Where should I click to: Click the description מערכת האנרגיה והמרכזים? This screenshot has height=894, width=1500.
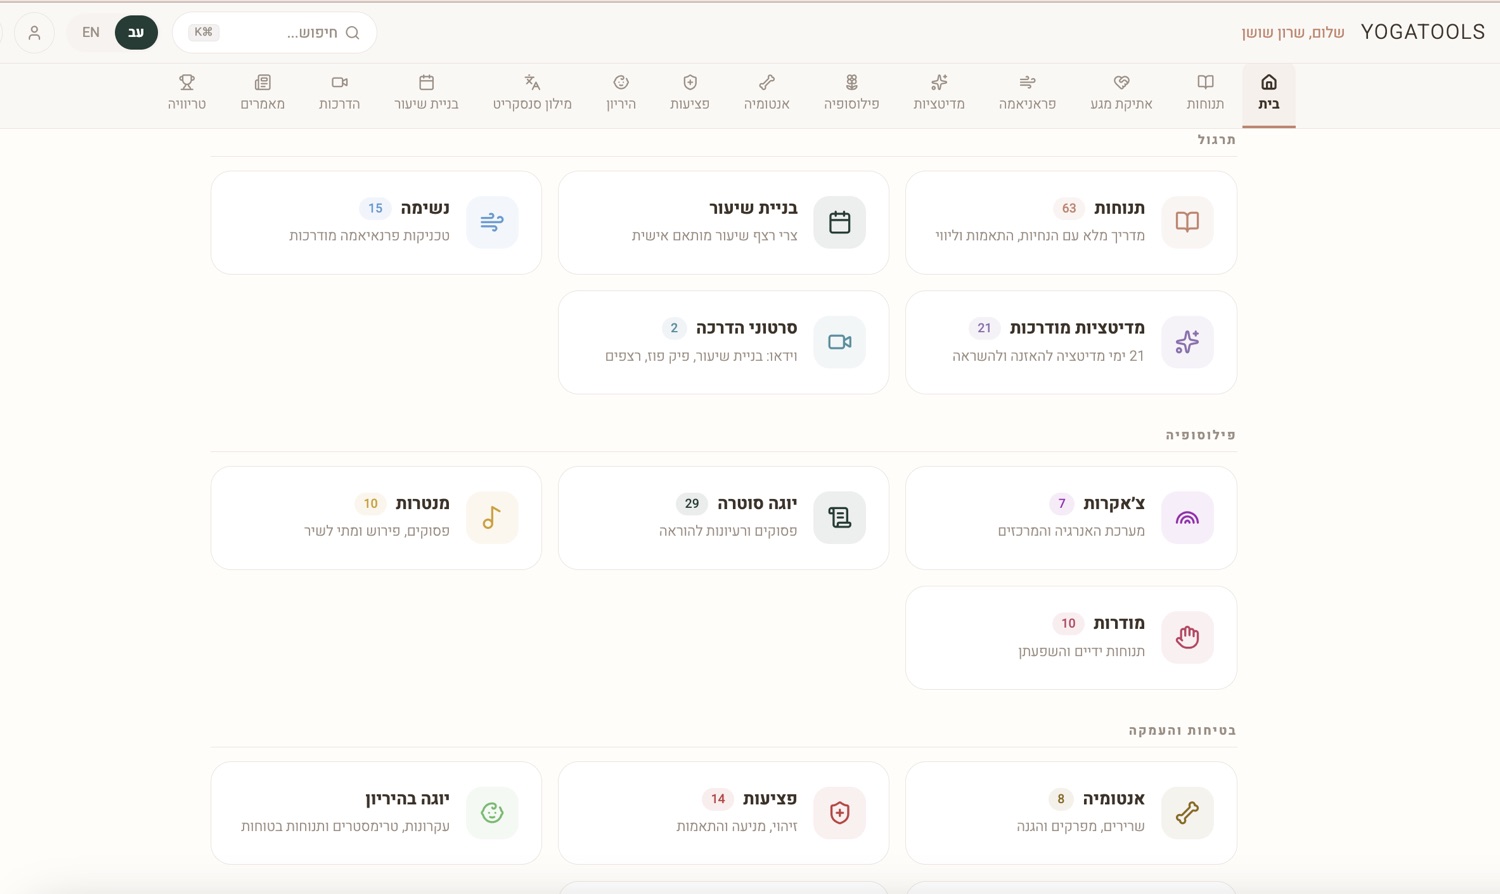coord(1071,531)
